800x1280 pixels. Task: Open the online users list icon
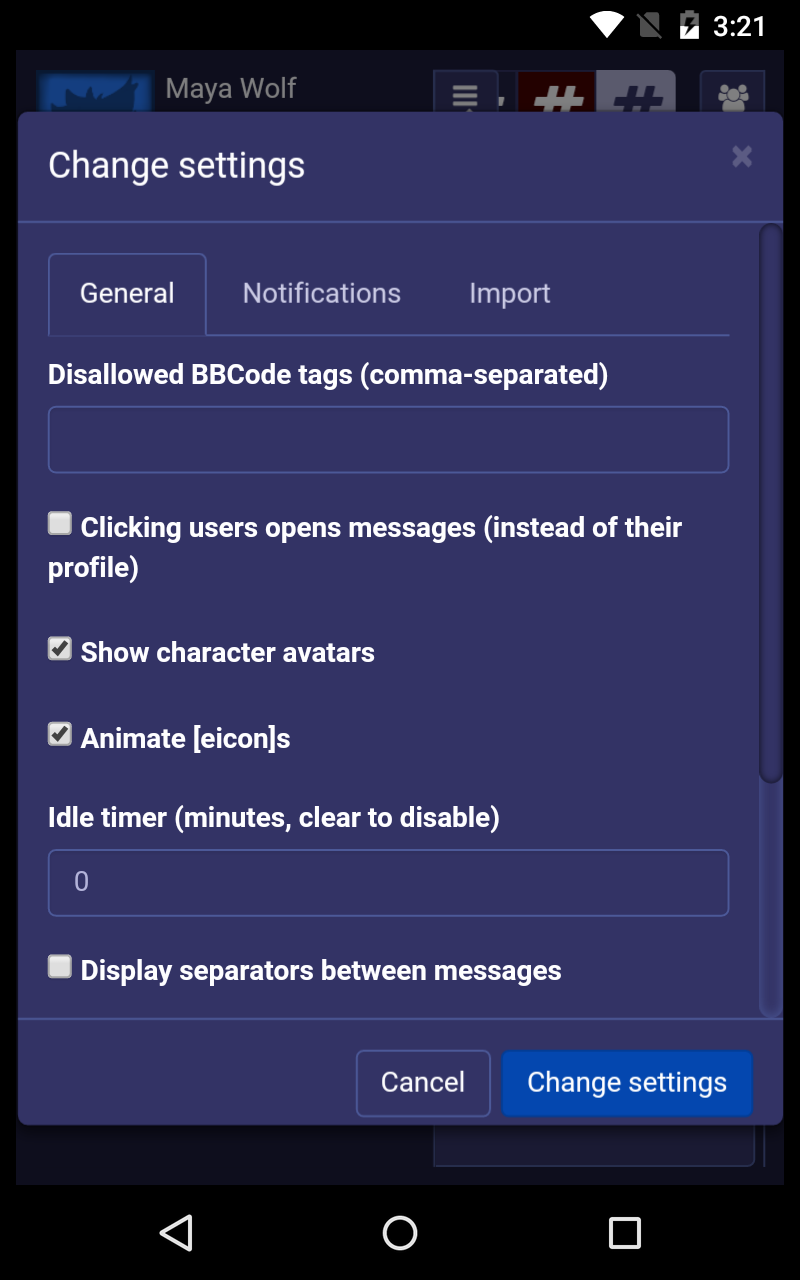click(733, 97)
